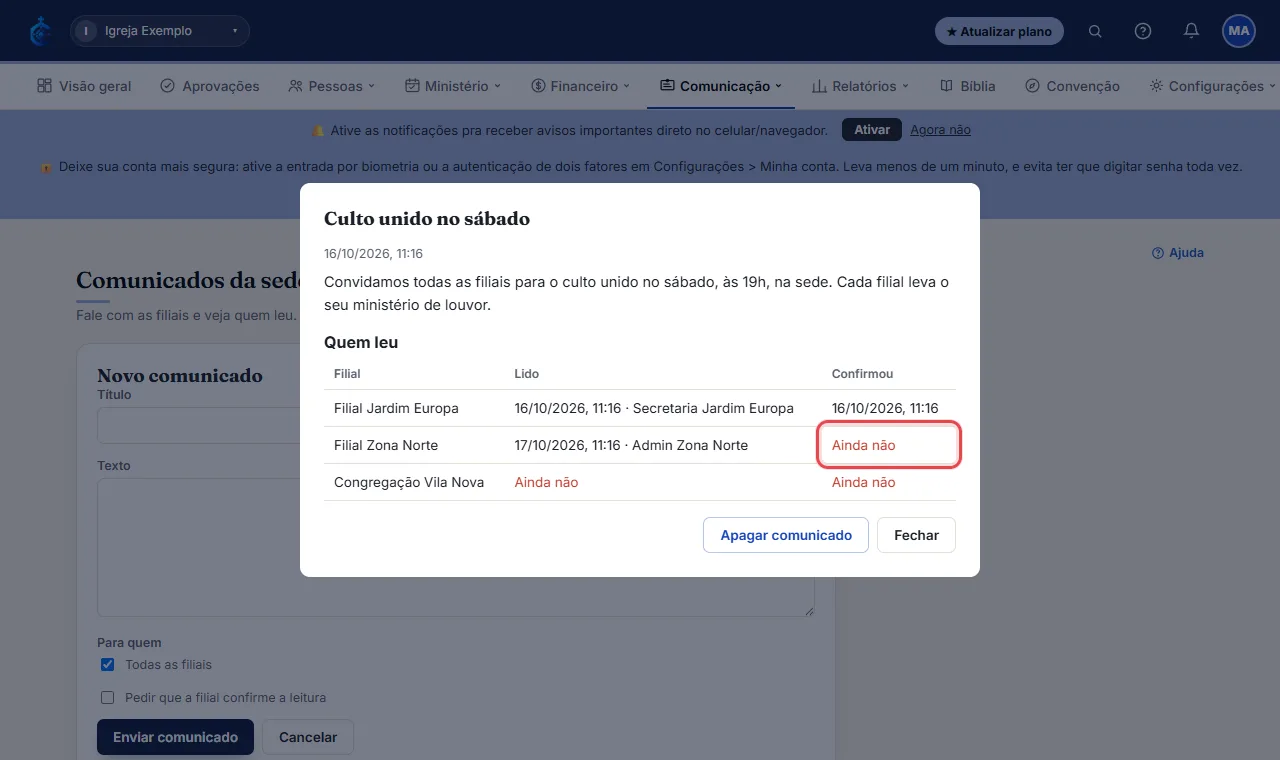The height and width of the screenshot is (760, 1280).
Task: Click Ativar to enable notifications
Action: [872, 130]
